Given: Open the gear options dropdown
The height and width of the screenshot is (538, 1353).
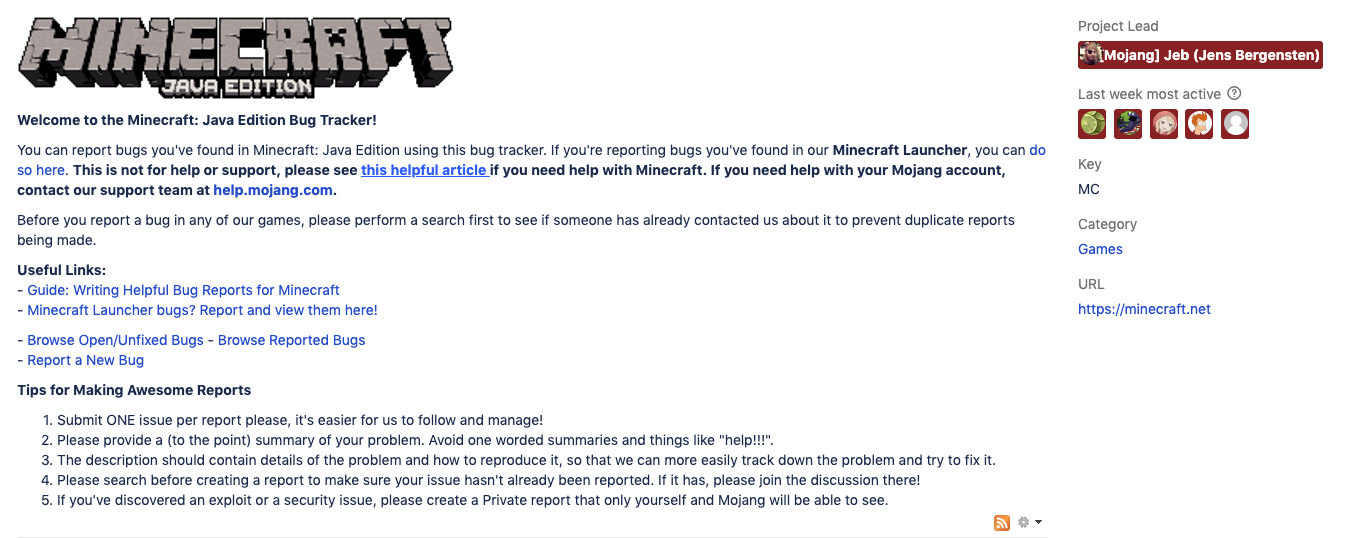Looking at the screenshot, I should tap(1029, 523).
